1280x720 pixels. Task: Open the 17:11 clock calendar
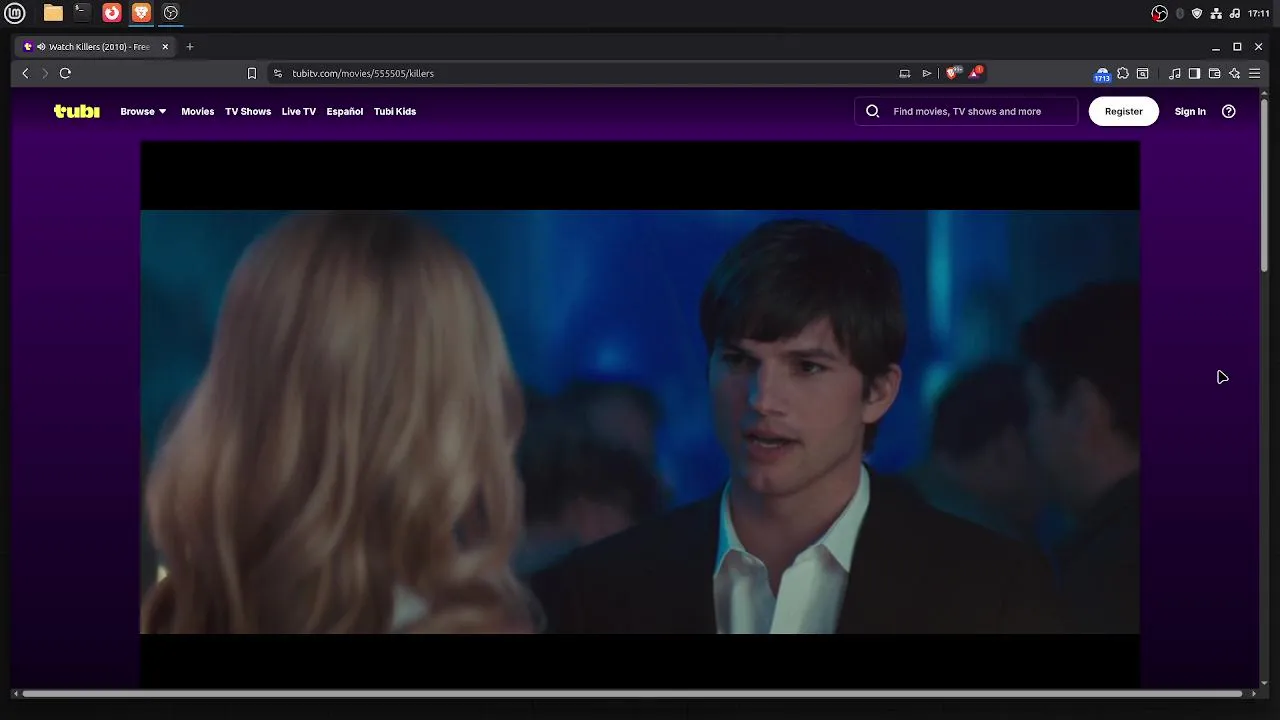(1259, 13)
